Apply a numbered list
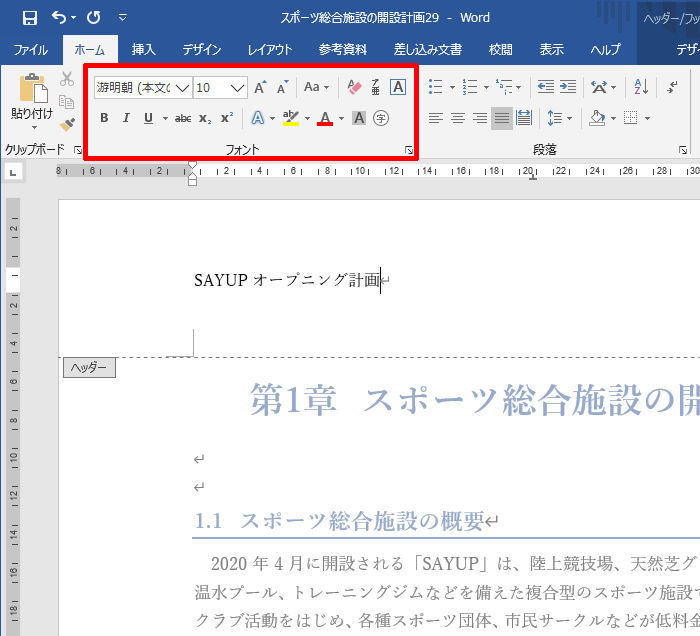 click(x=470, y=87)
